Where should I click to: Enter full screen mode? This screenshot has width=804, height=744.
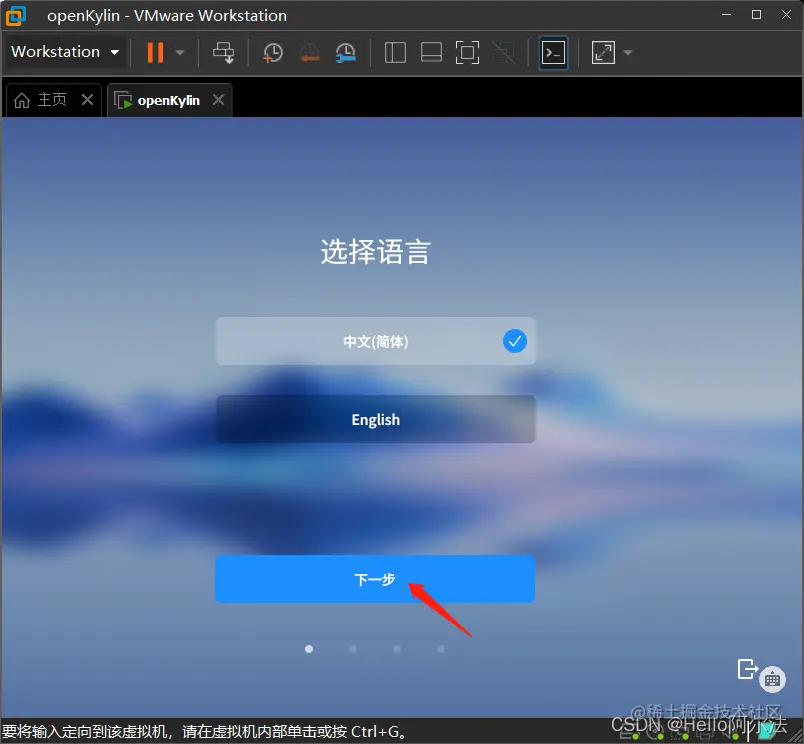click(x=467, y=52)
